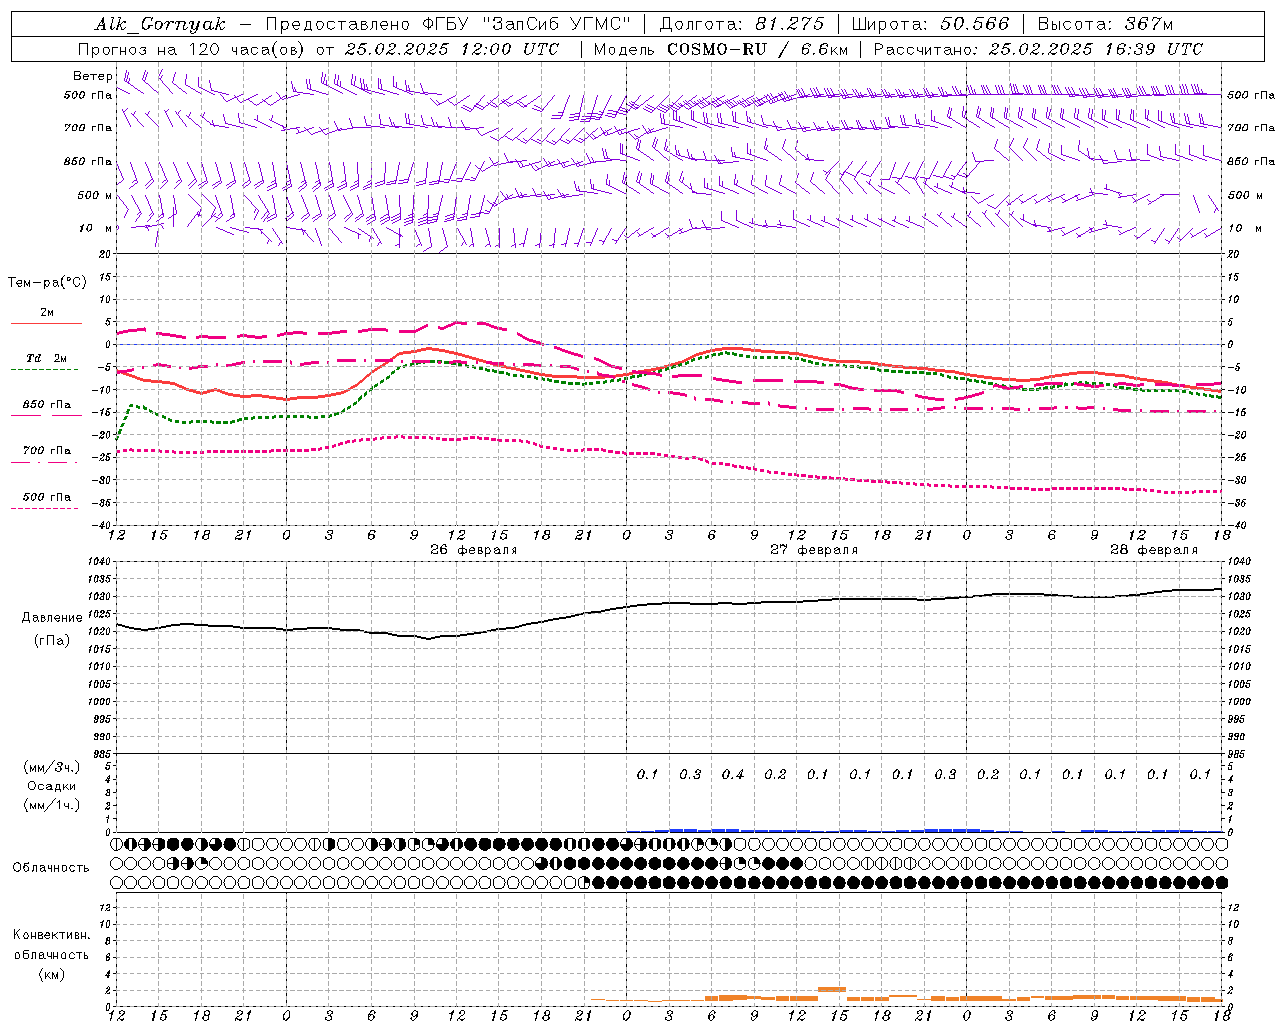Click the Облачность cloudiness label
This screenshot has height=1024, width=1280.
(x=51, y=868)
